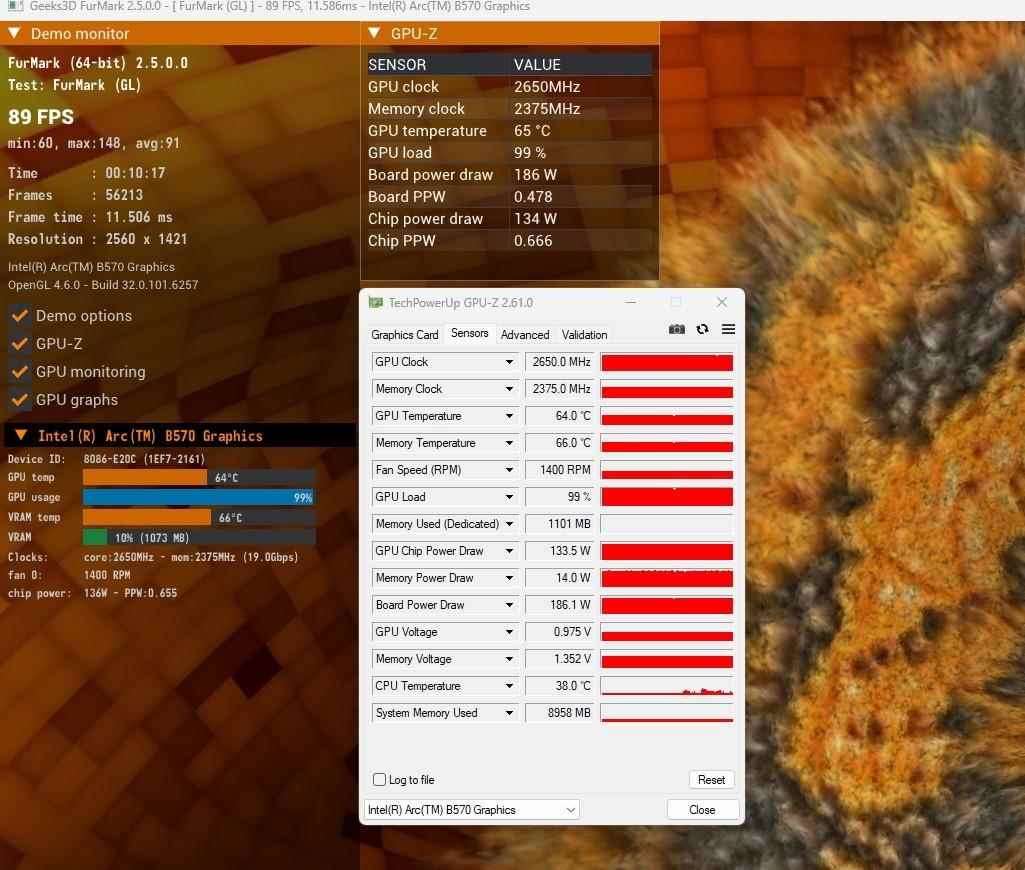Viewport: 1025px width, 870px height.
Task: Switch to the Graphics Card tab
Action: tap(404, 334)
